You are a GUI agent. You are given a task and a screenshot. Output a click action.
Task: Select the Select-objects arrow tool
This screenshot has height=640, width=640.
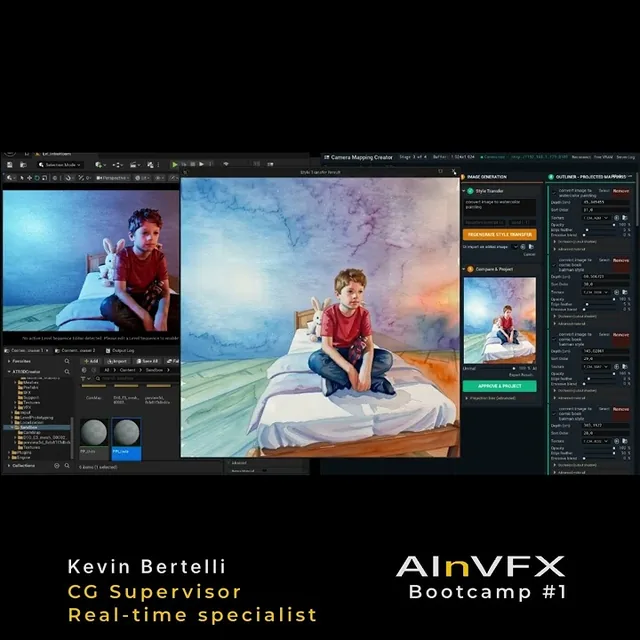click(22, 178)
